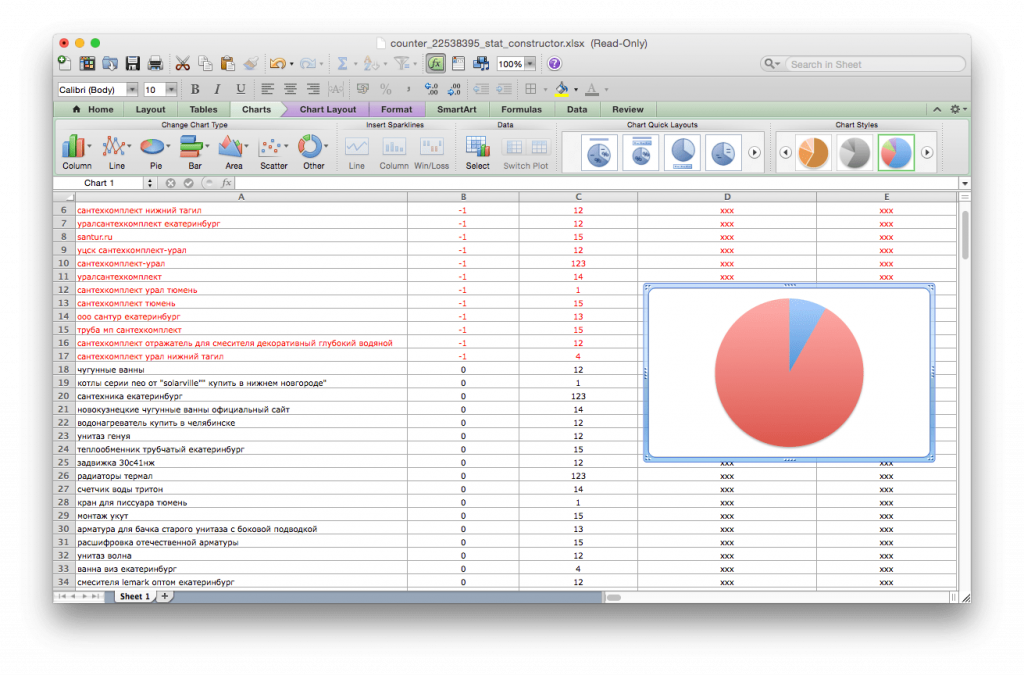Click the add sheet plus button
Screen dimensions: 1024x675
[x=165, y=596]
